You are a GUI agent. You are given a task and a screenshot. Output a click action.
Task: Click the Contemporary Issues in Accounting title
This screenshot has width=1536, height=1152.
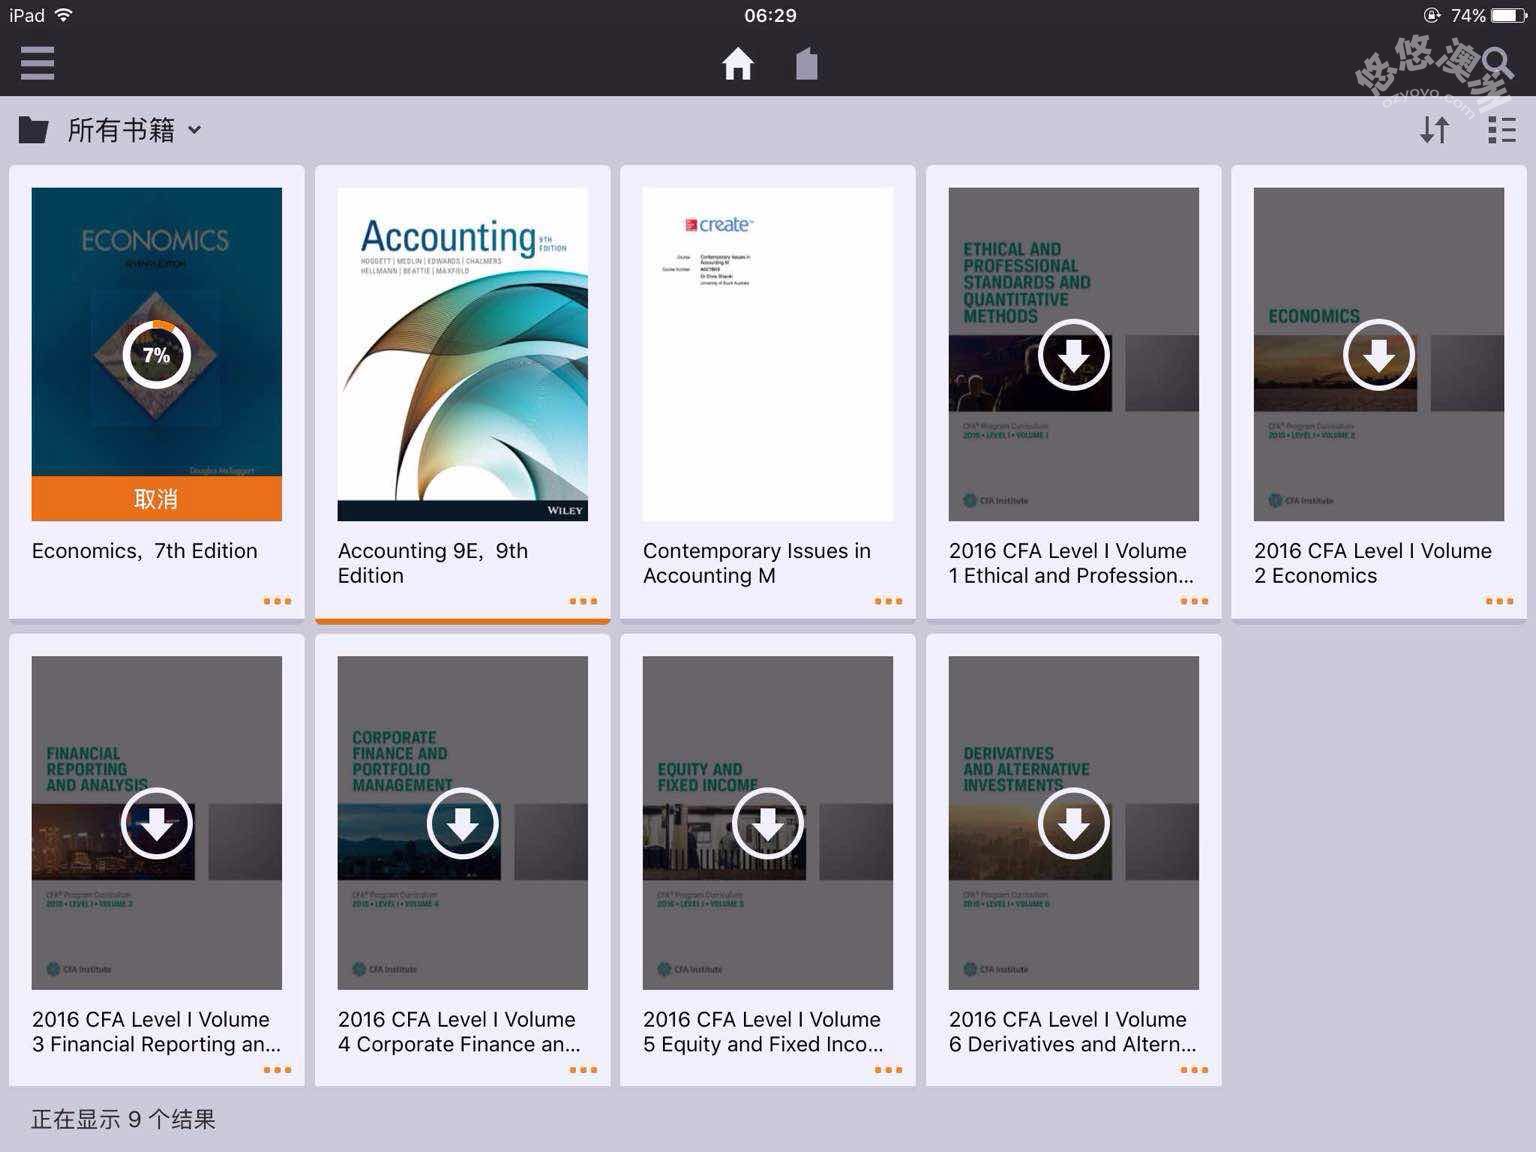pyautogui.click(x=756, y=563)
